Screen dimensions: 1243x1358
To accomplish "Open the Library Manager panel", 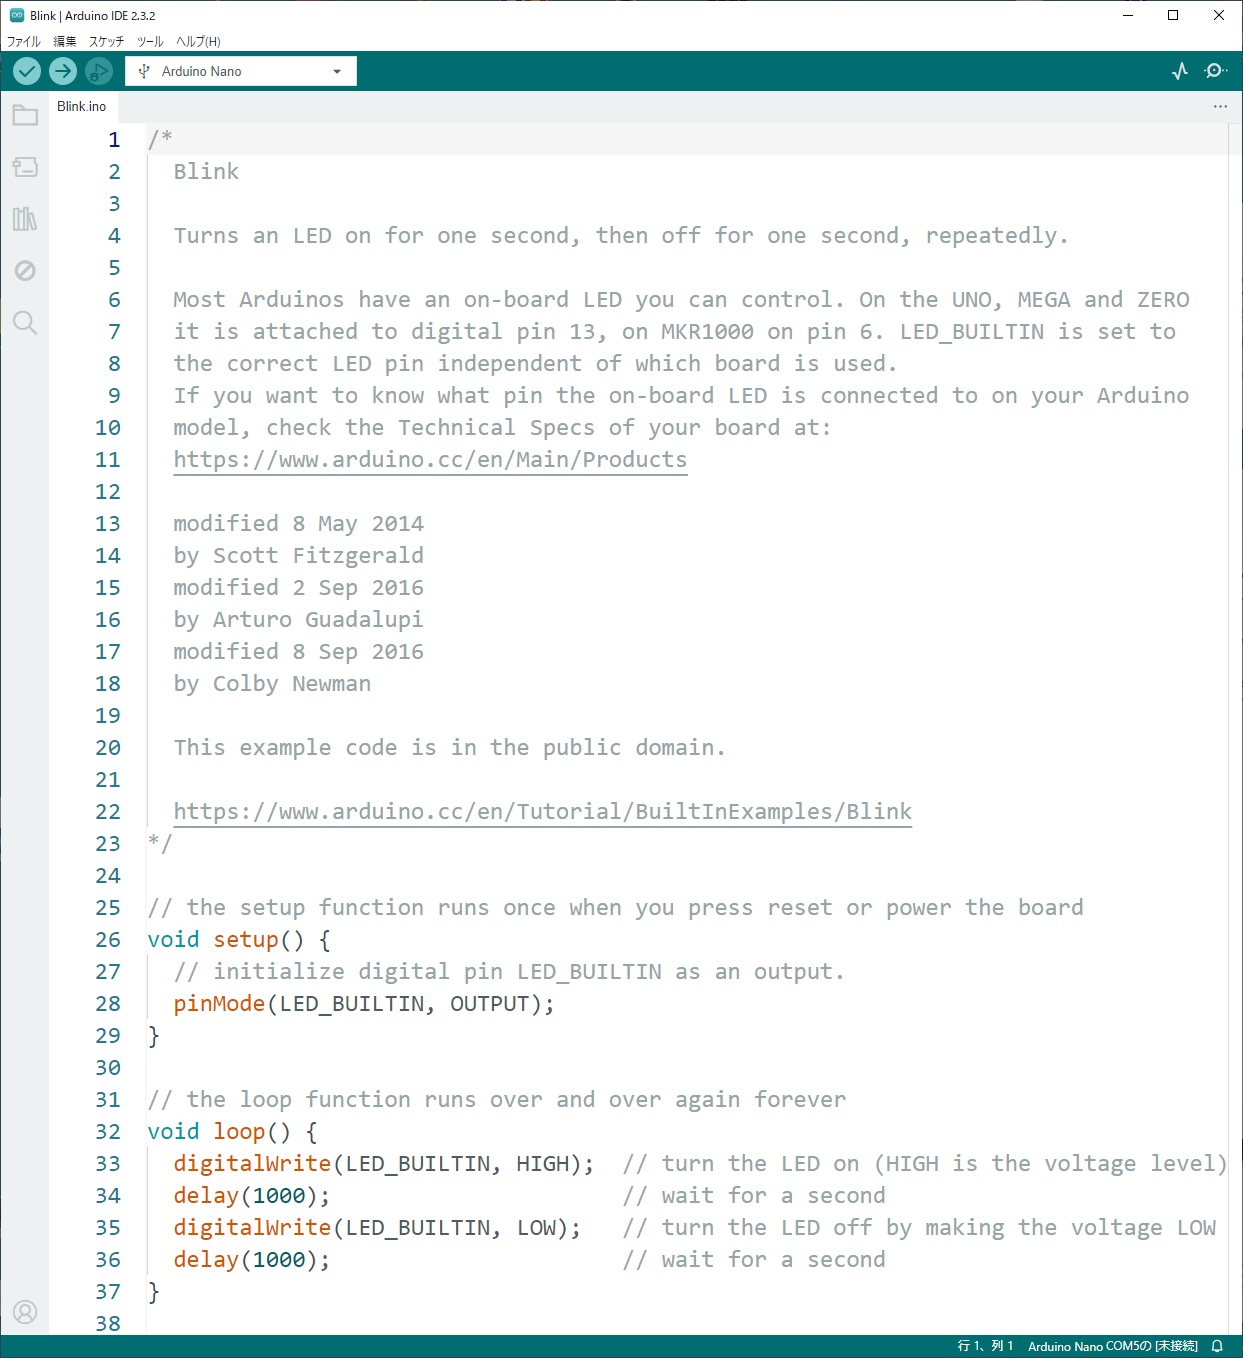I will pyautogui.click(x=25, y=219).
